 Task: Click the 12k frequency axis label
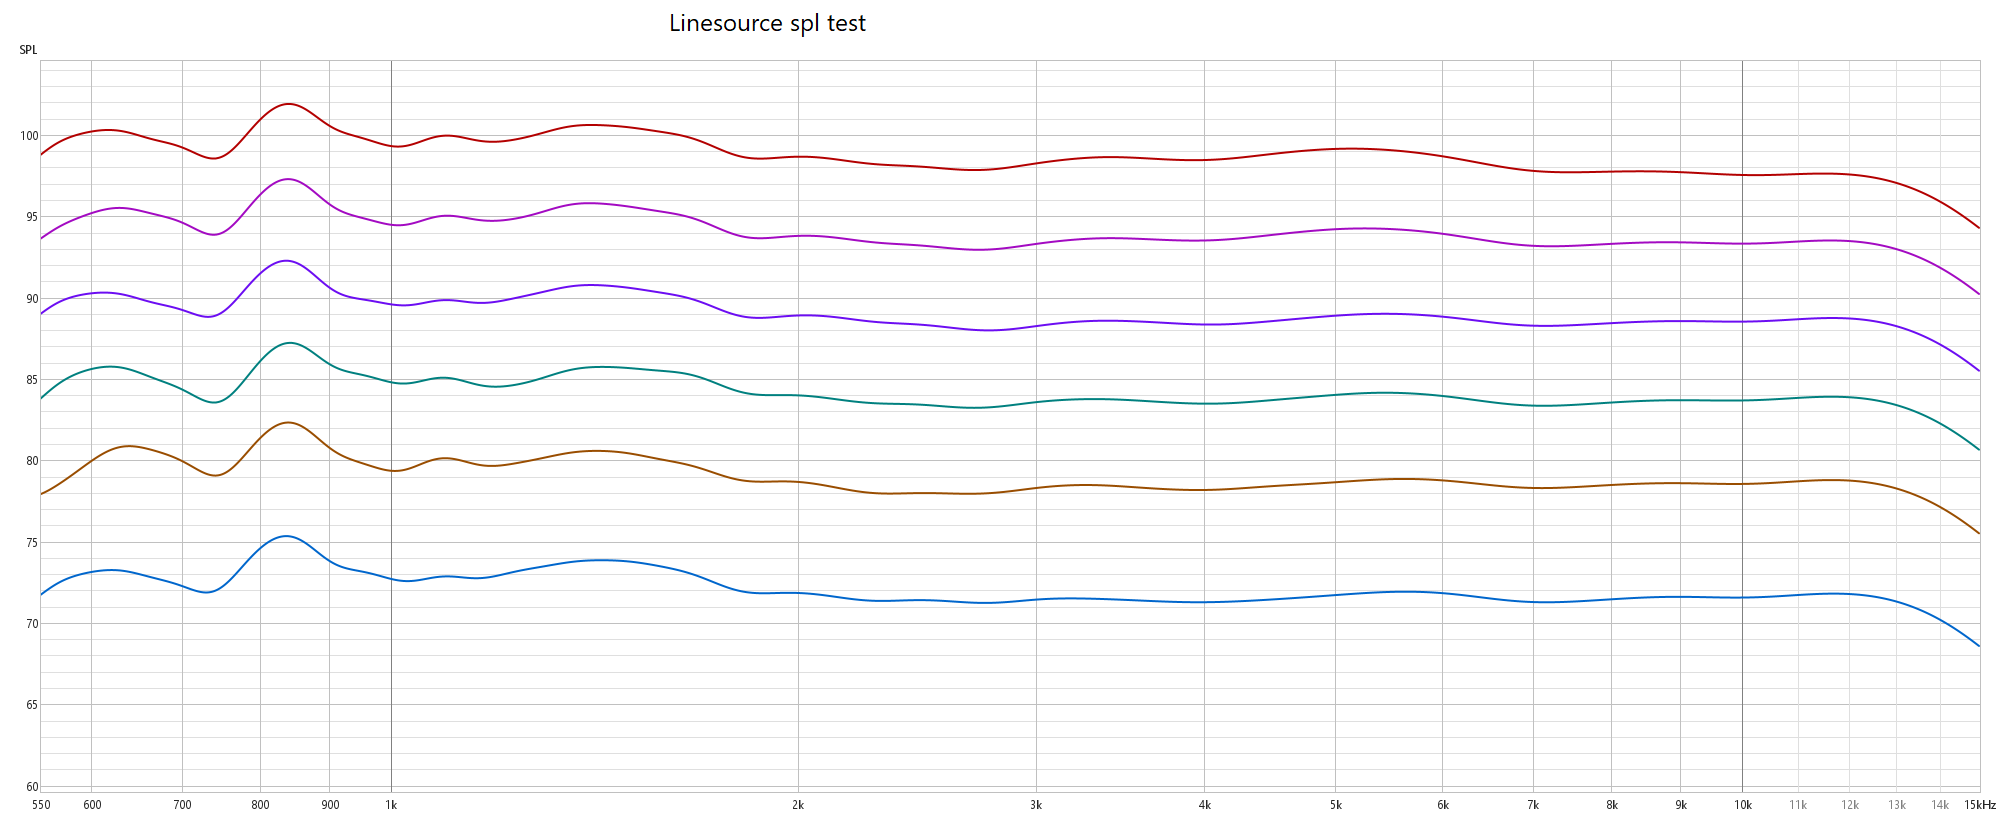(x=1850, y=805)
